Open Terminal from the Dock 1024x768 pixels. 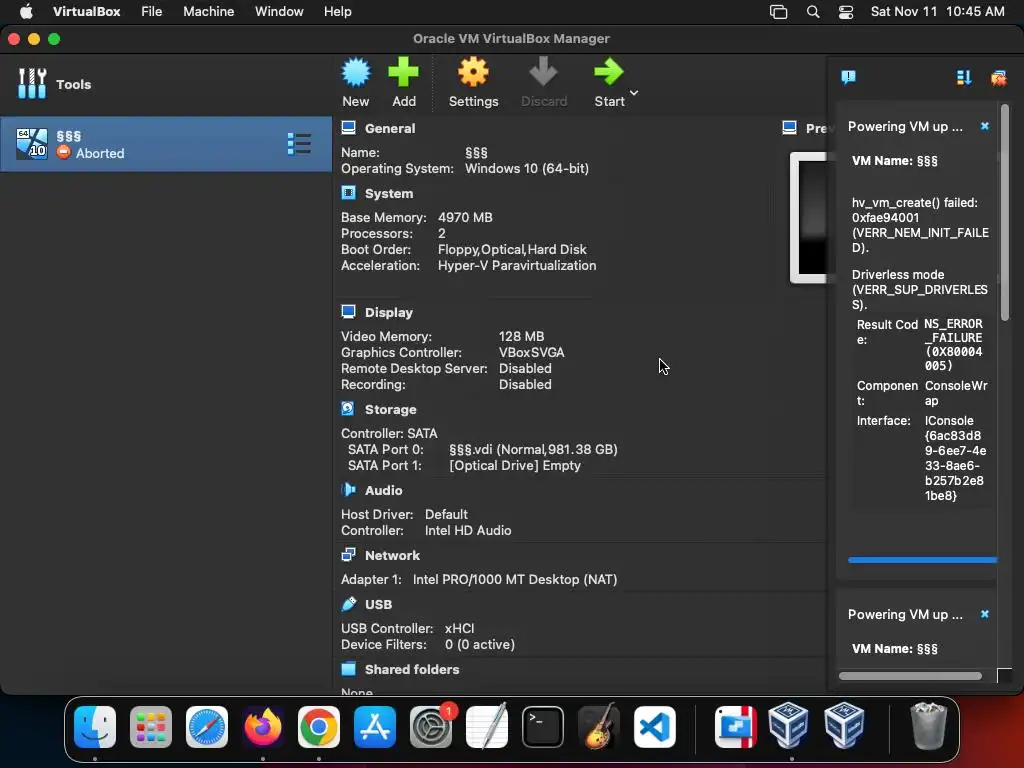pos(543,726)
